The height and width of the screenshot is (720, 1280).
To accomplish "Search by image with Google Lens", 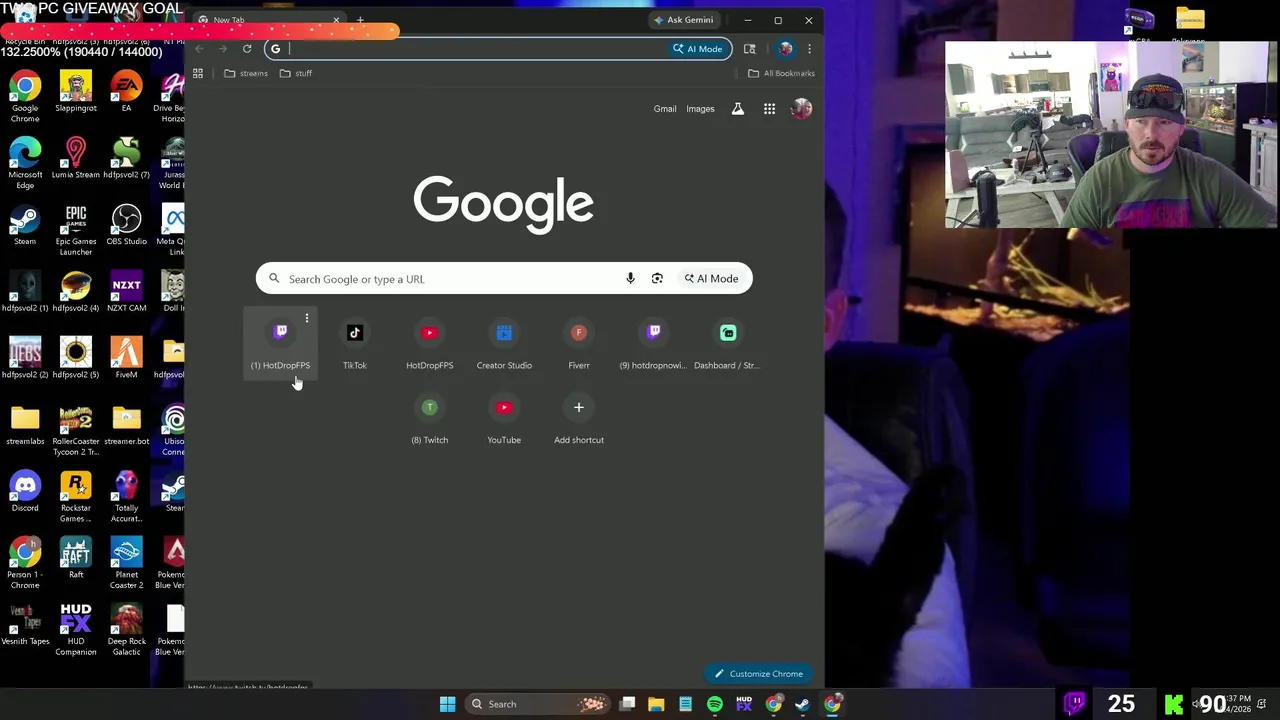I will (657, 279).
